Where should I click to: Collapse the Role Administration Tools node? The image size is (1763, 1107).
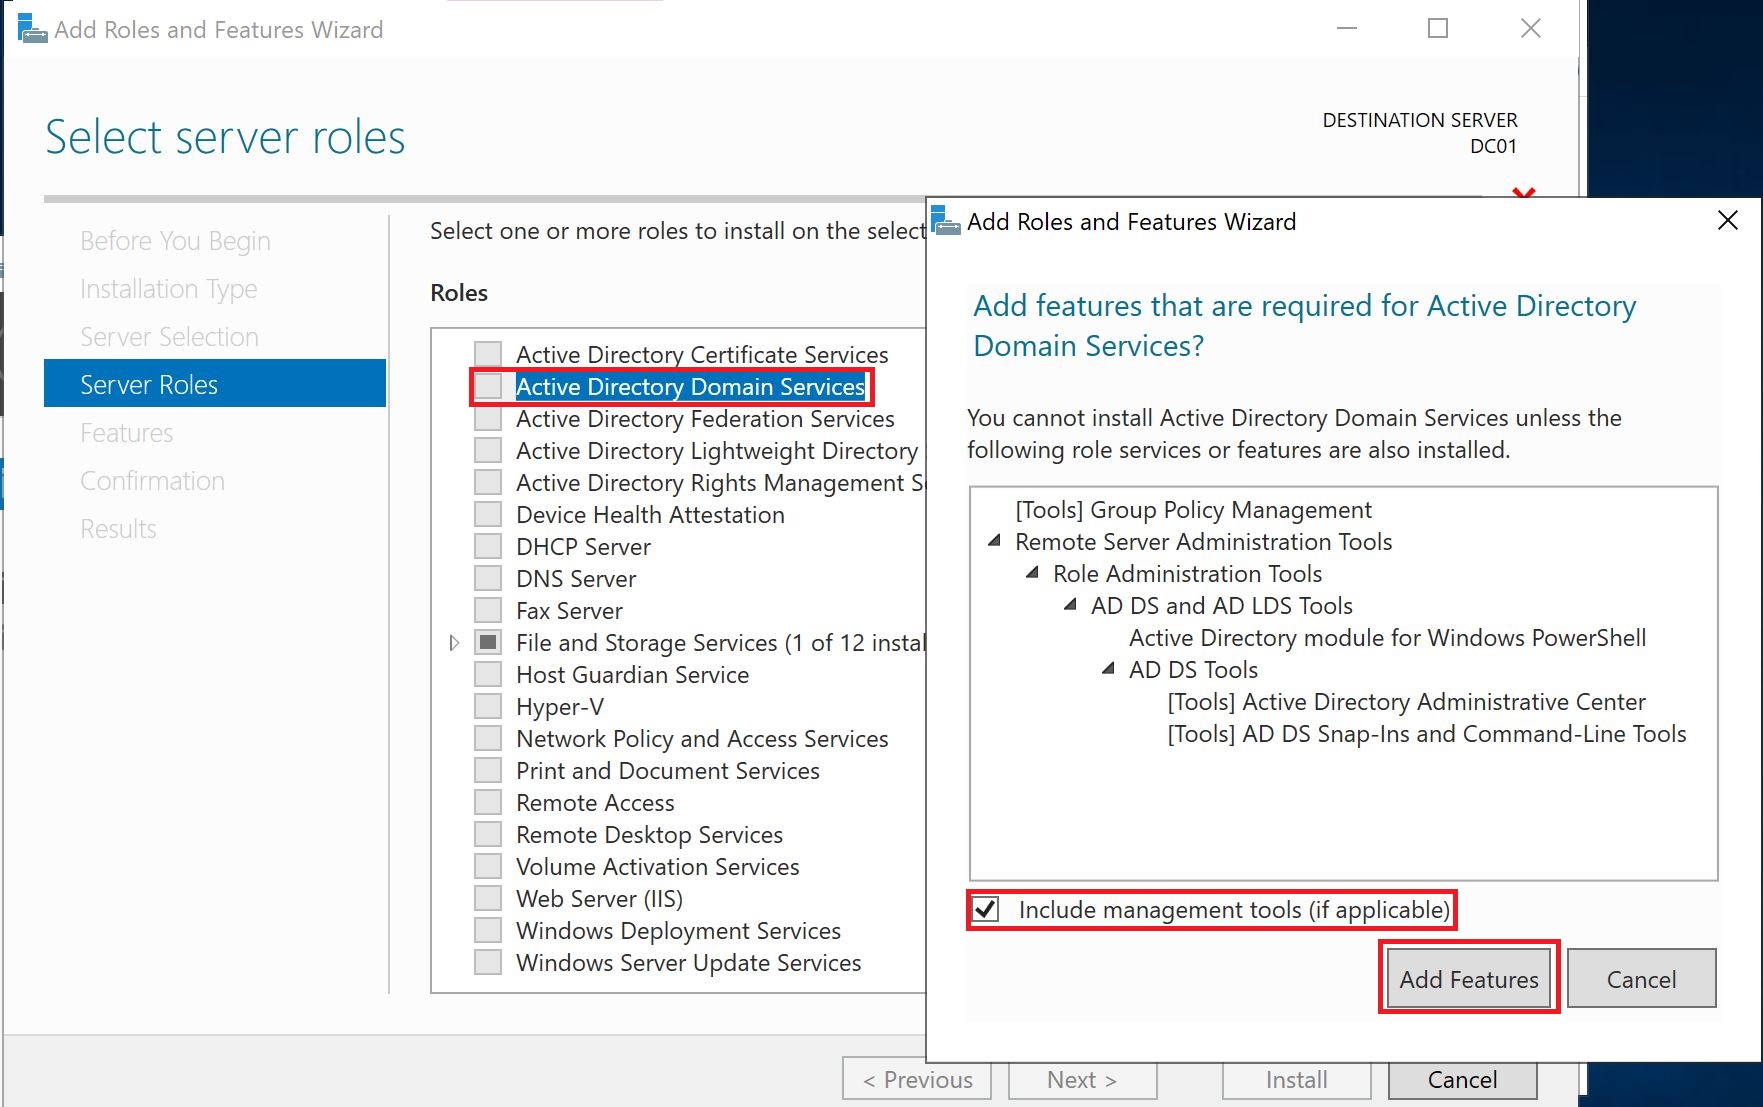click(1032, 573)
